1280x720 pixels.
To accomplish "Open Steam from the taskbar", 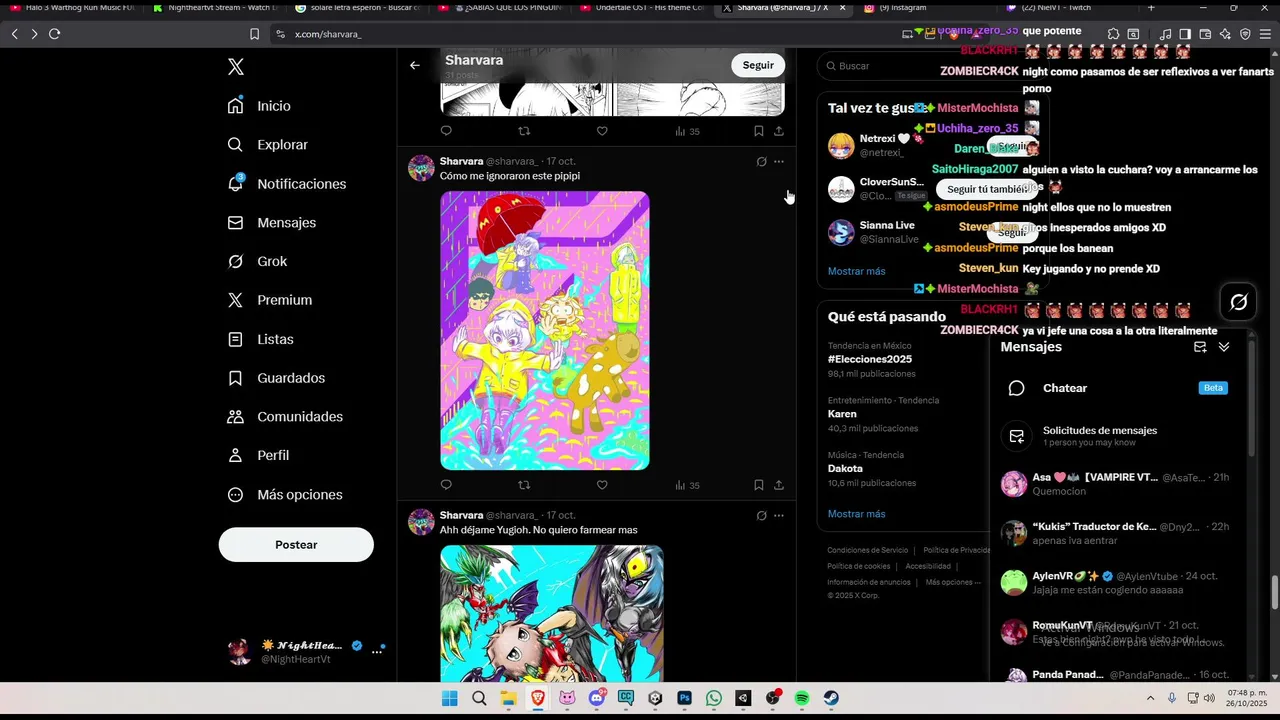I will click(831, 698).
